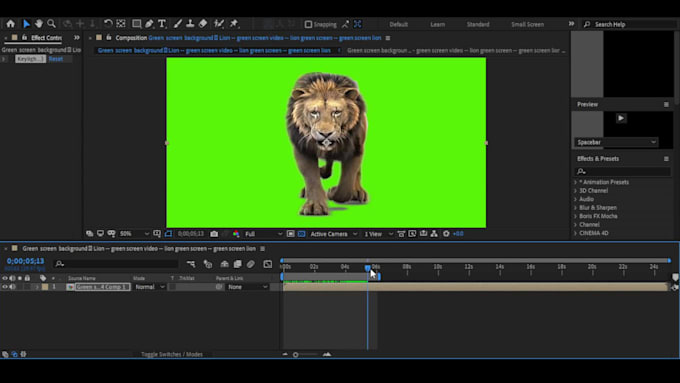Select the Clone Stamp tool
Image resolution: width=680 pixels, height=383 pixels.
[x=190, y=24]
